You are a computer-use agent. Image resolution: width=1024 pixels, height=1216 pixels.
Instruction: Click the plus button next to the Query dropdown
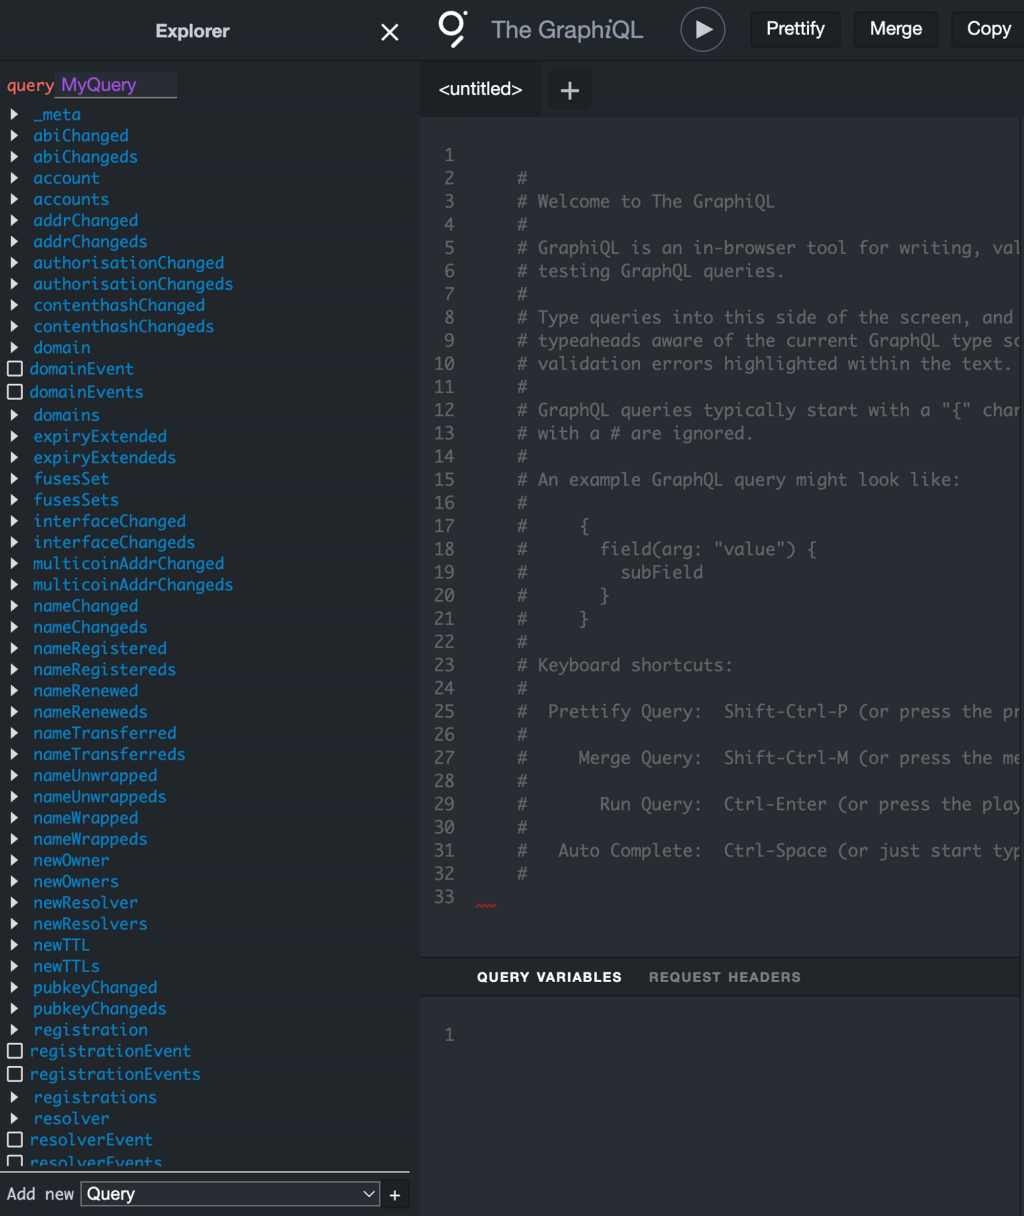coord(395,1195)
